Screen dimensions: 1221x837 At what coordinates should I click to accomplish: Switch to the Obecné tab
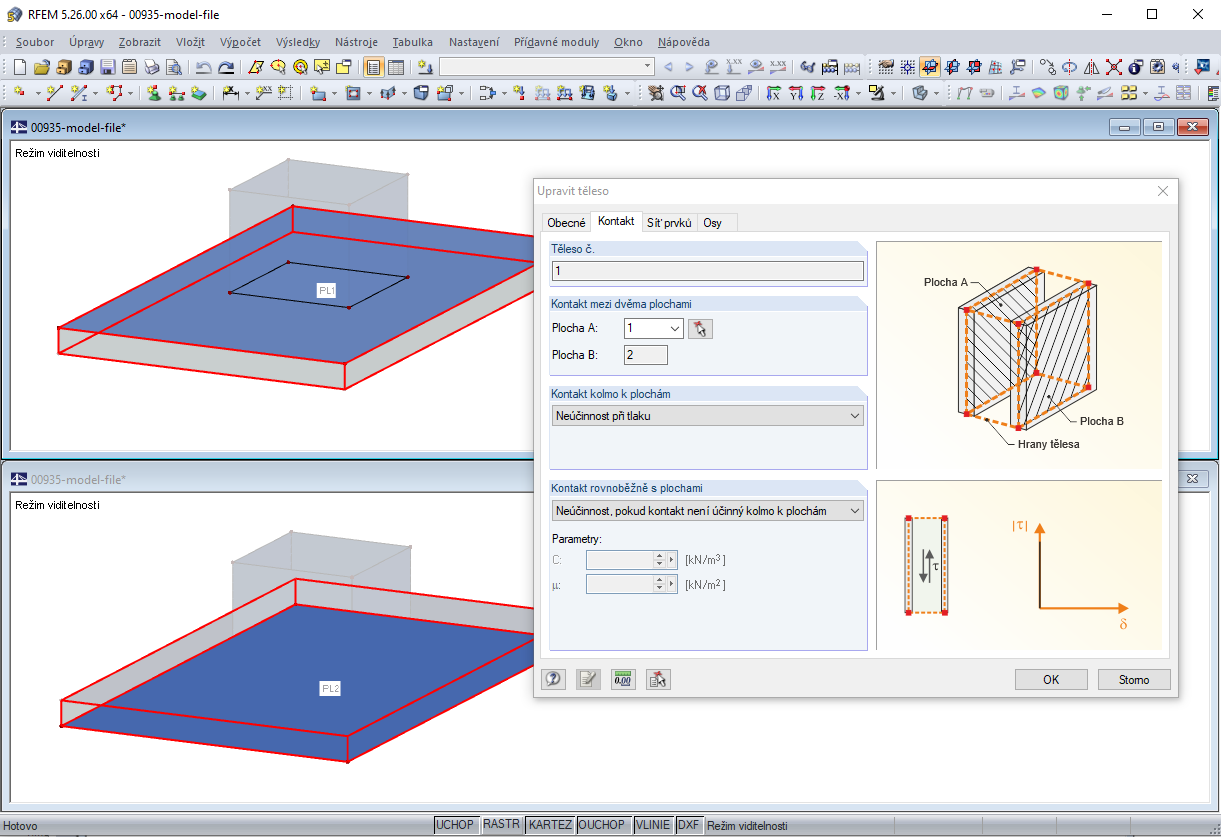[x=566, y=223]
